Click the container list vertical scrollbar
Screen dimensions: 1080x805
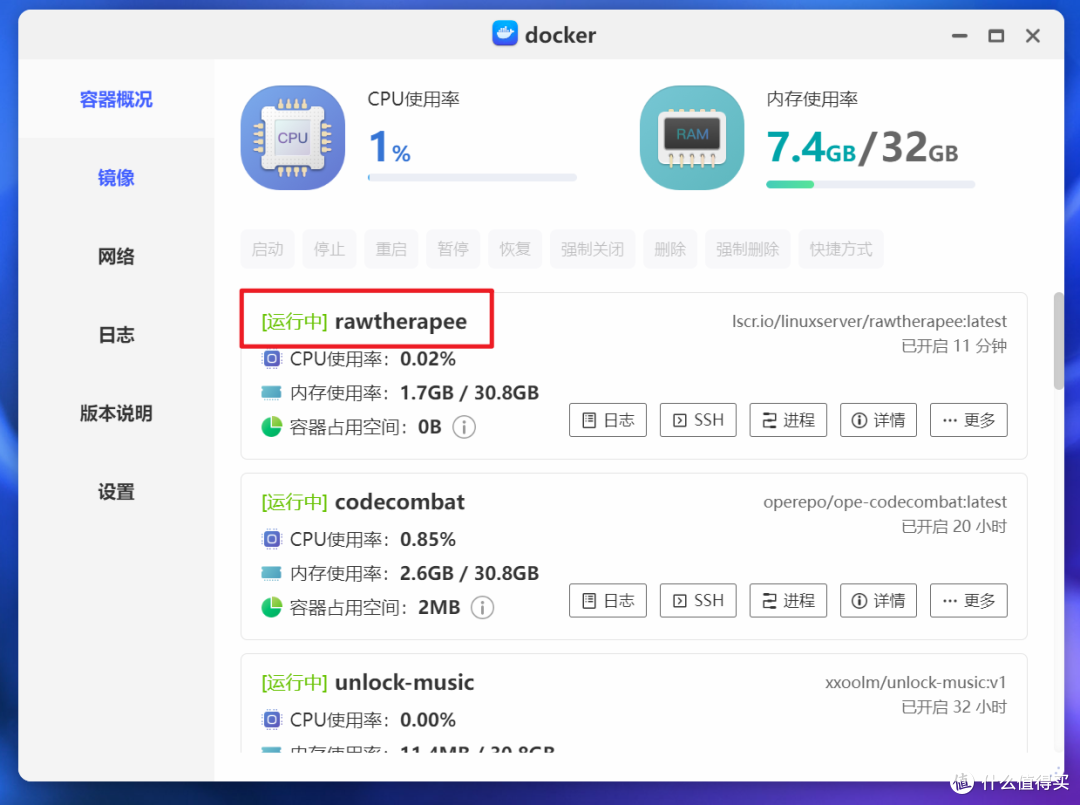click(x=1058, y=342)
